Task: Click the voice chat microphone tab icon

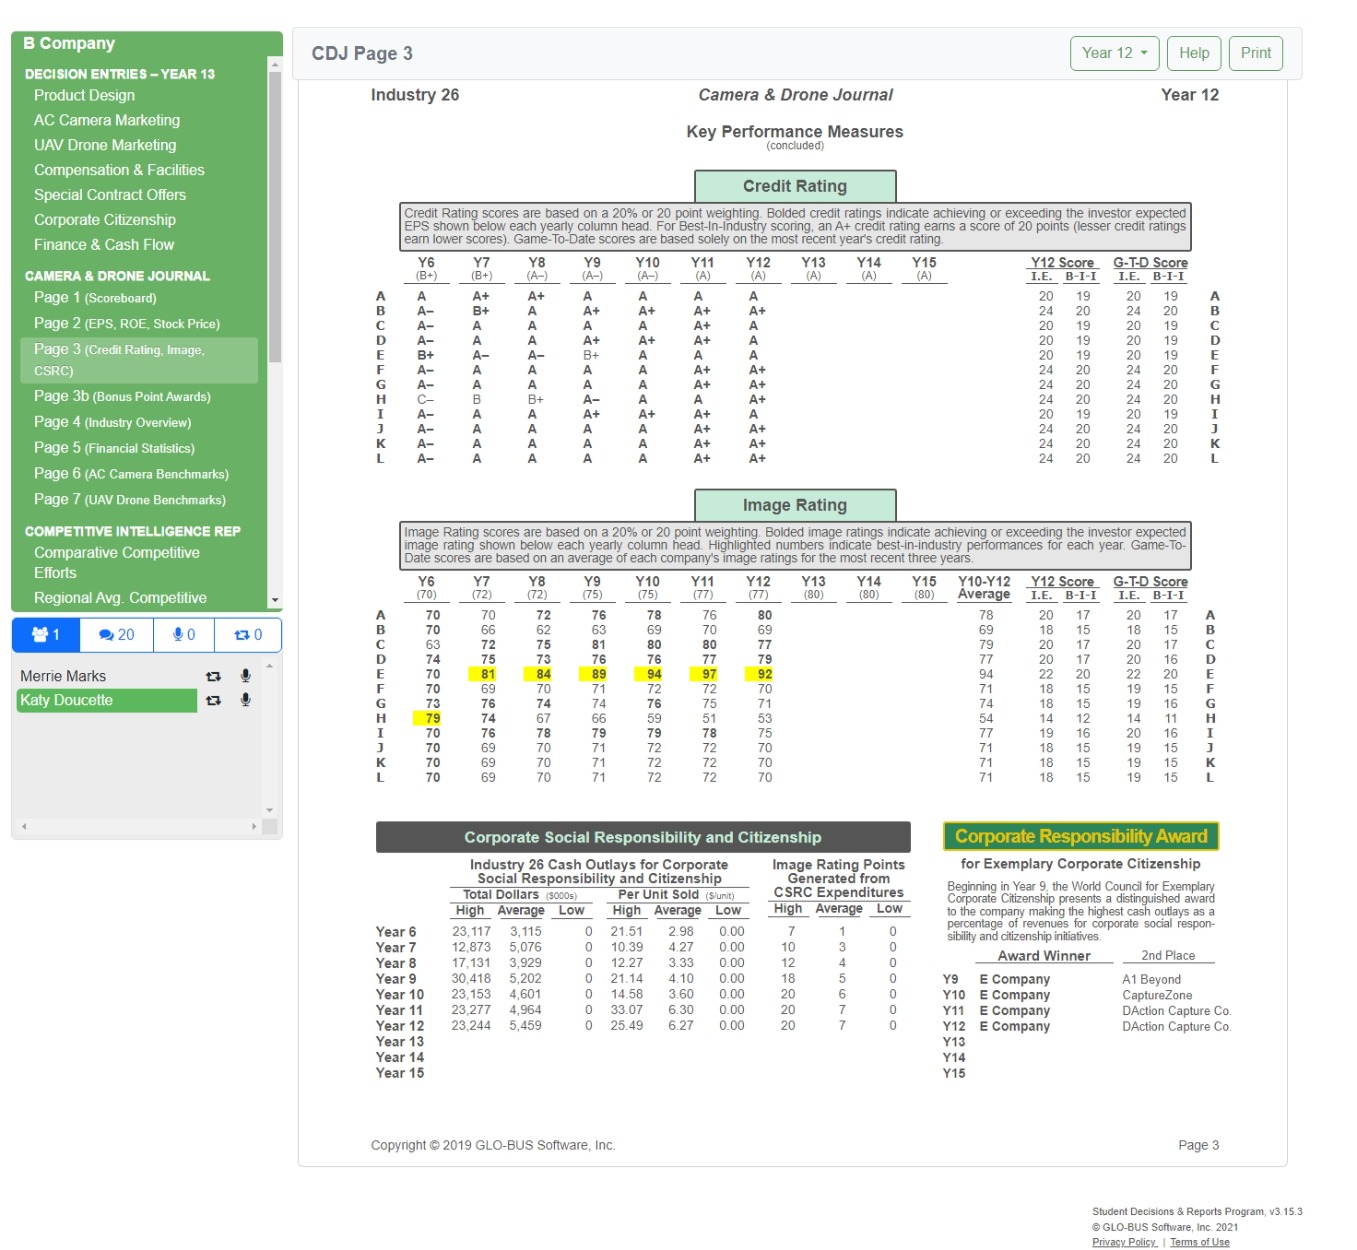Action: coord(183,634)
